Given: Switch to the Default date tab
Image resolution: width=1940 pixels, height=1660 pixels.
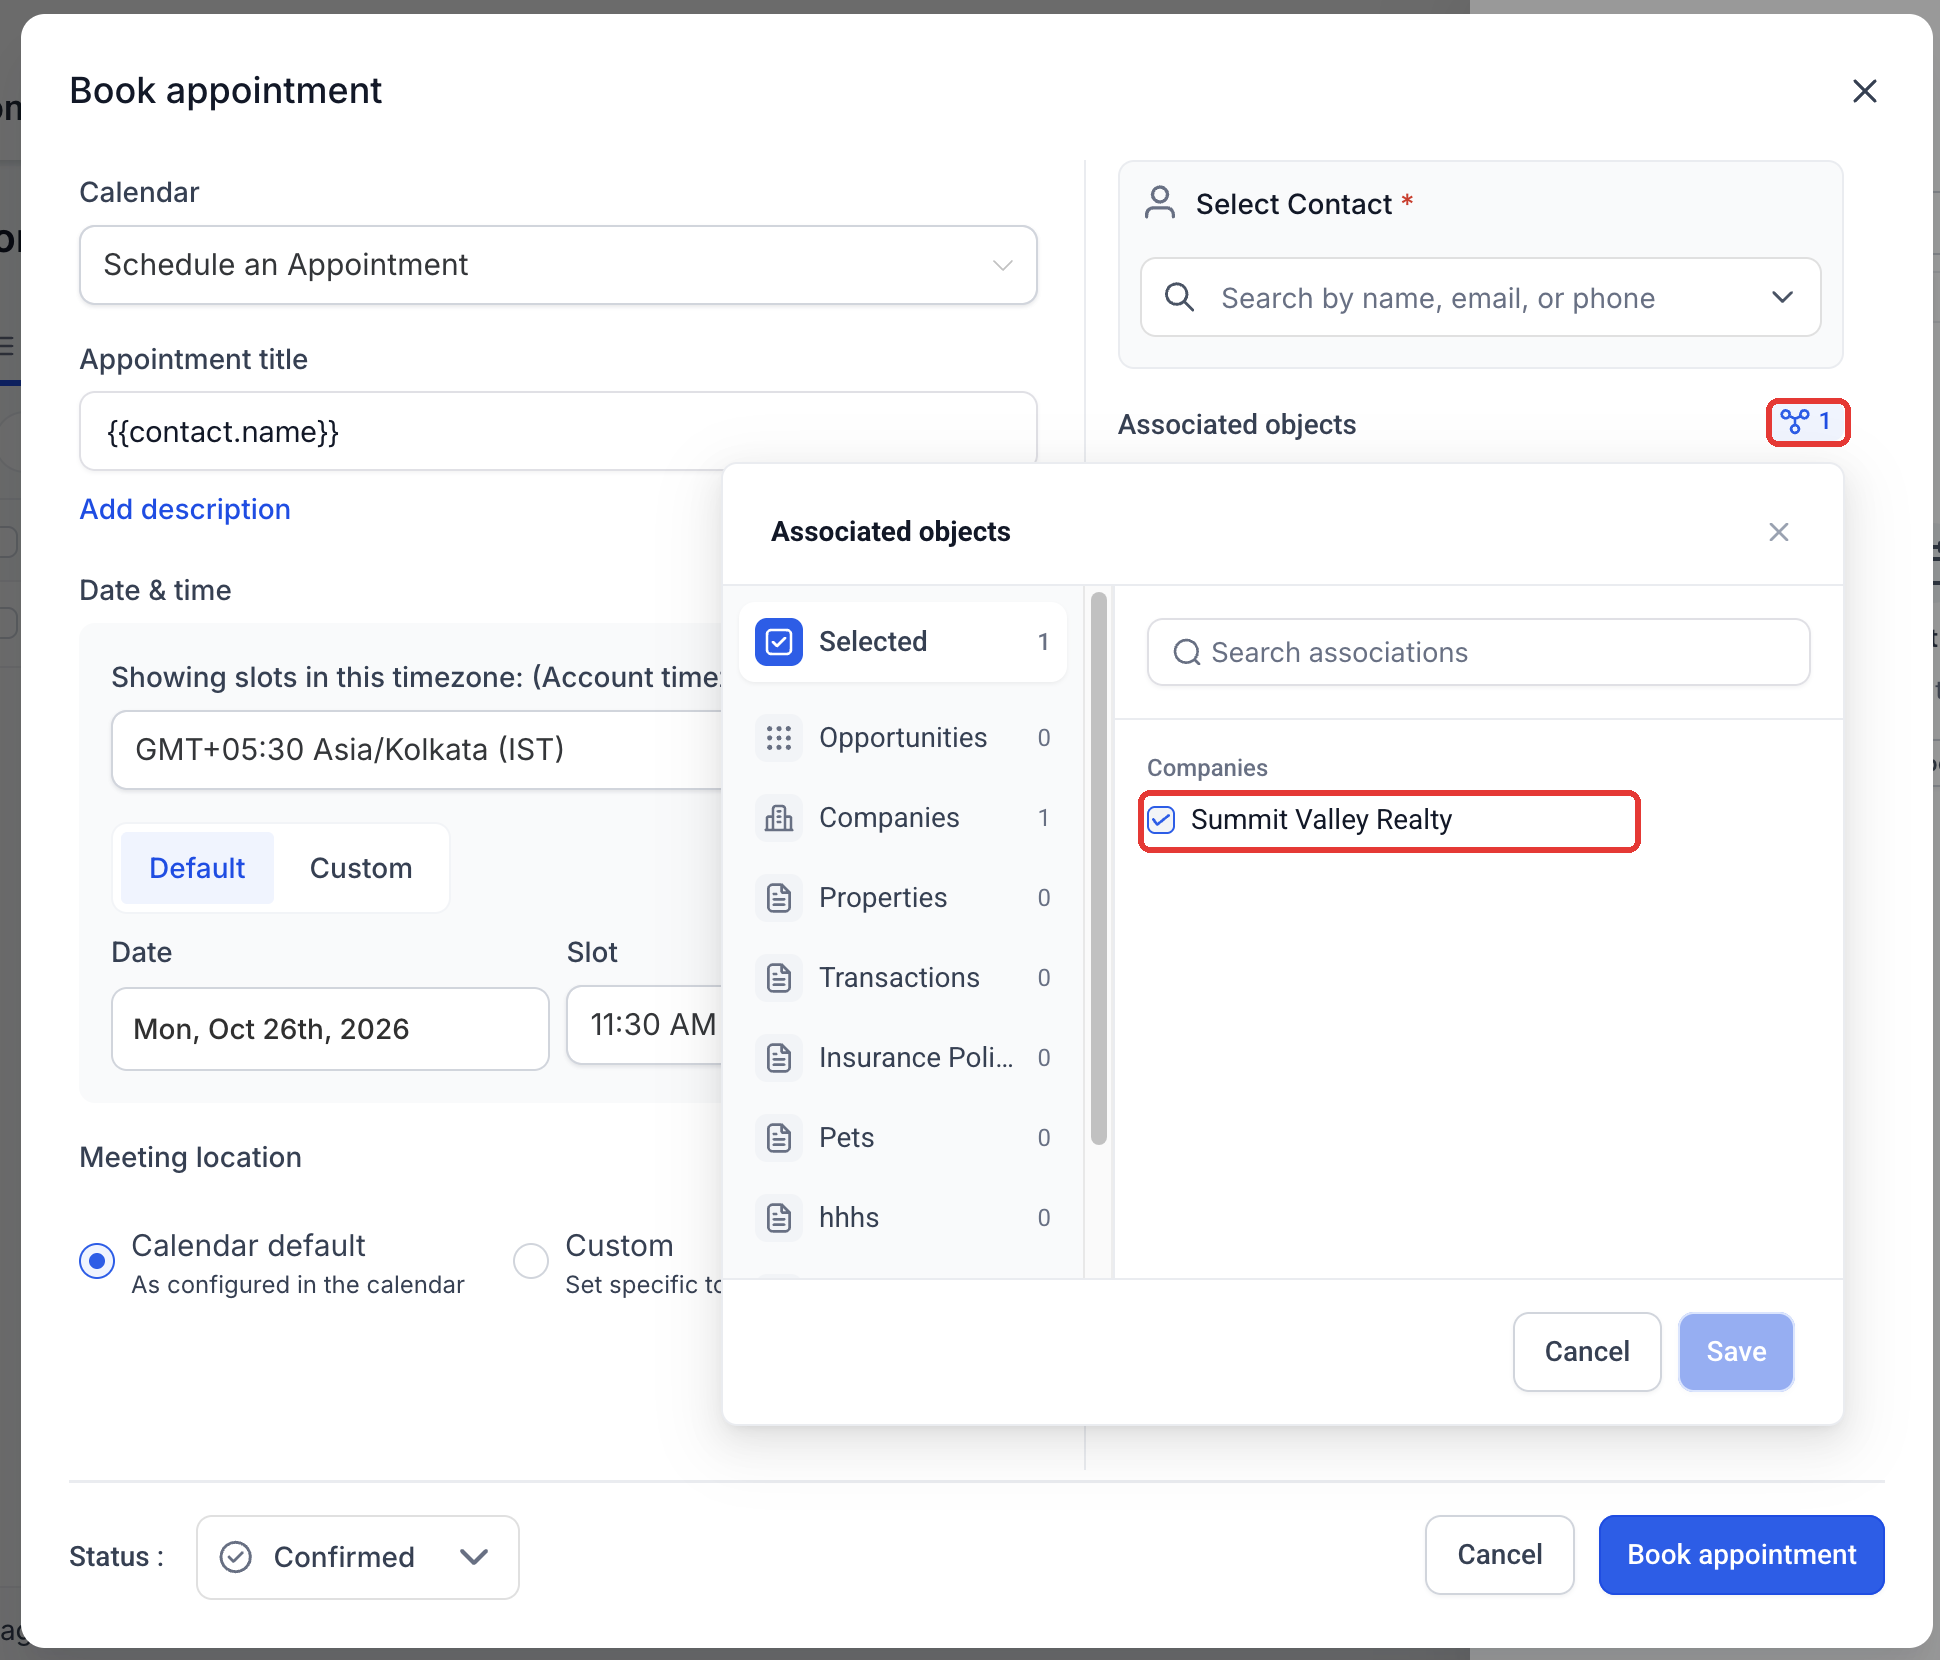Looking at the screenshot, I should pos(197,868).
